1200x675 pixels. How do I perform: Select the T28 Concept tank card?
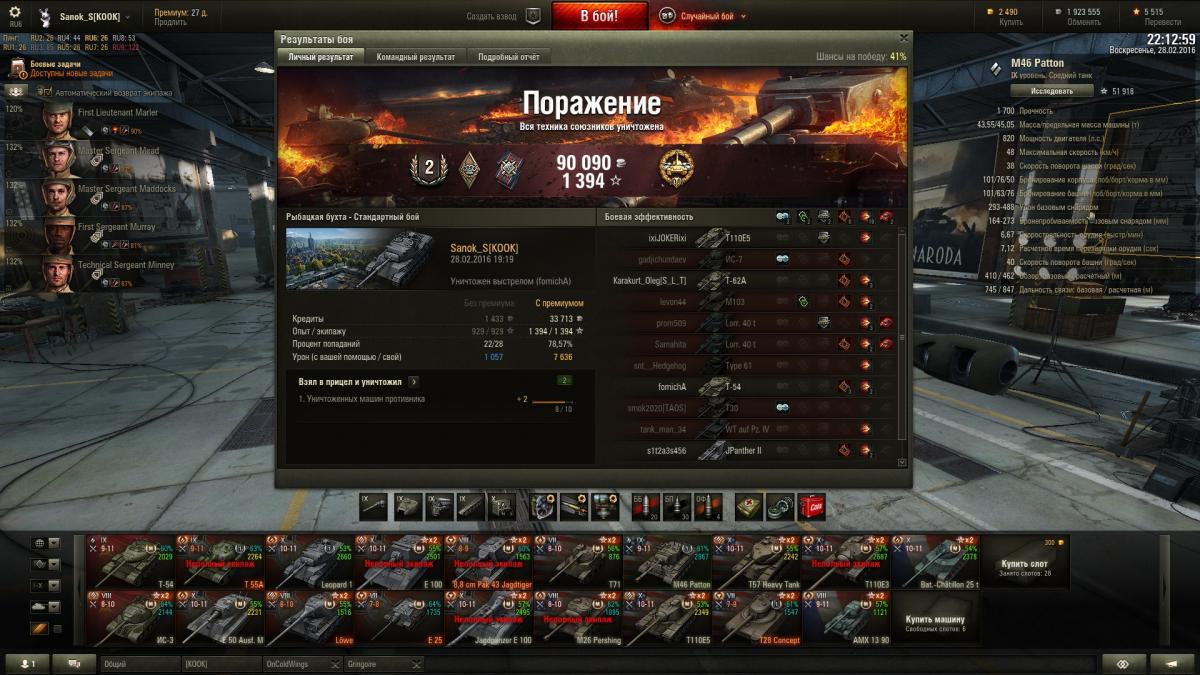click(x=755, y=618)
